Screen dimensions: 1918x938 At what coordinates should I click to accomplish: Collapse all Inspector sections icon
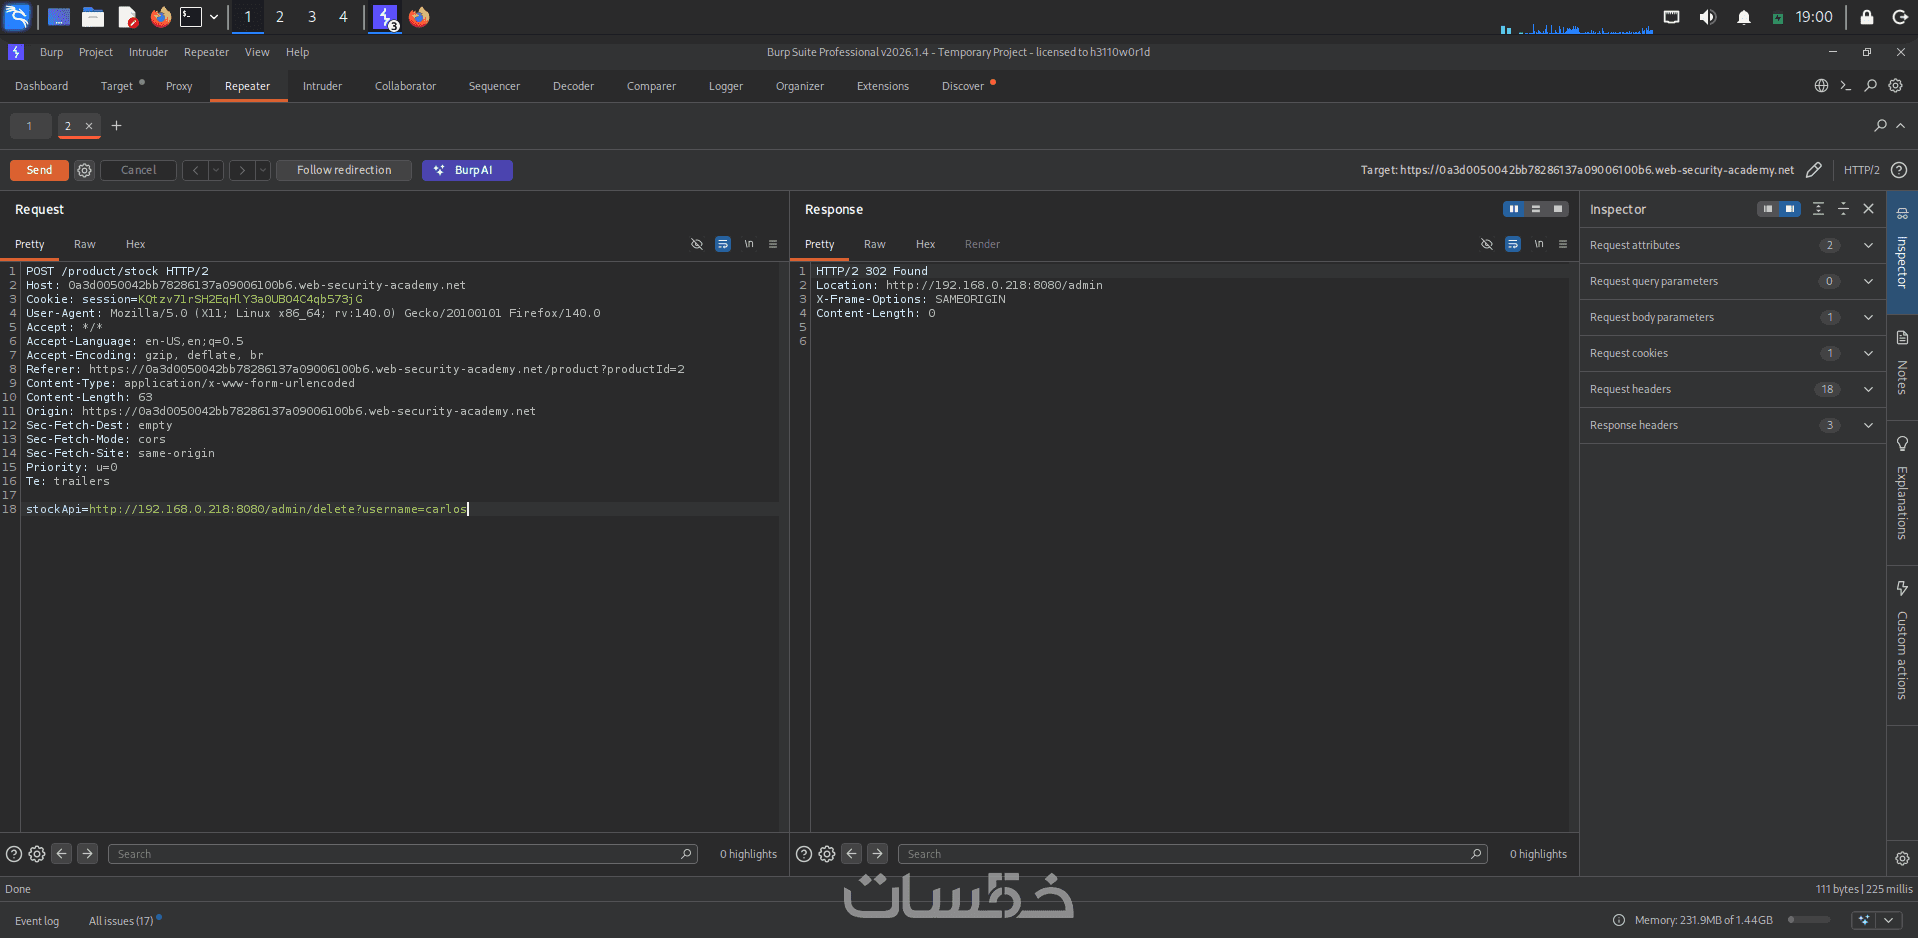pos(1843,209)
